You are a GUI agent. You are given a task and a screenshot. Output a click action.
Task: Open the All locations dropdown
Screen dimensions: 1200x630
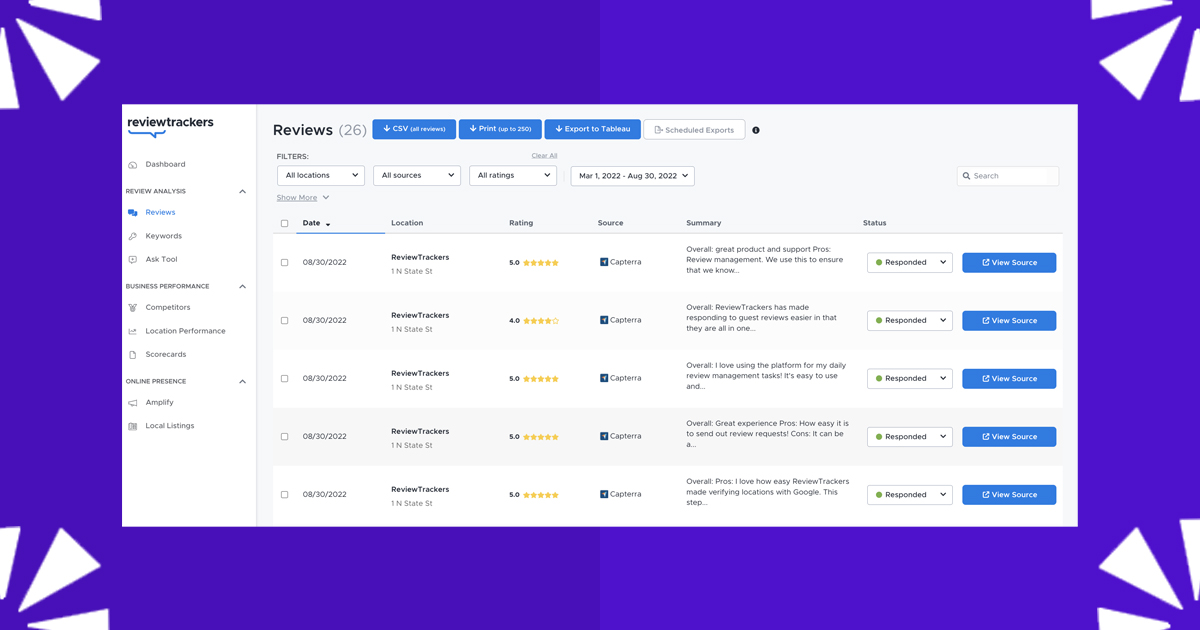321,176
